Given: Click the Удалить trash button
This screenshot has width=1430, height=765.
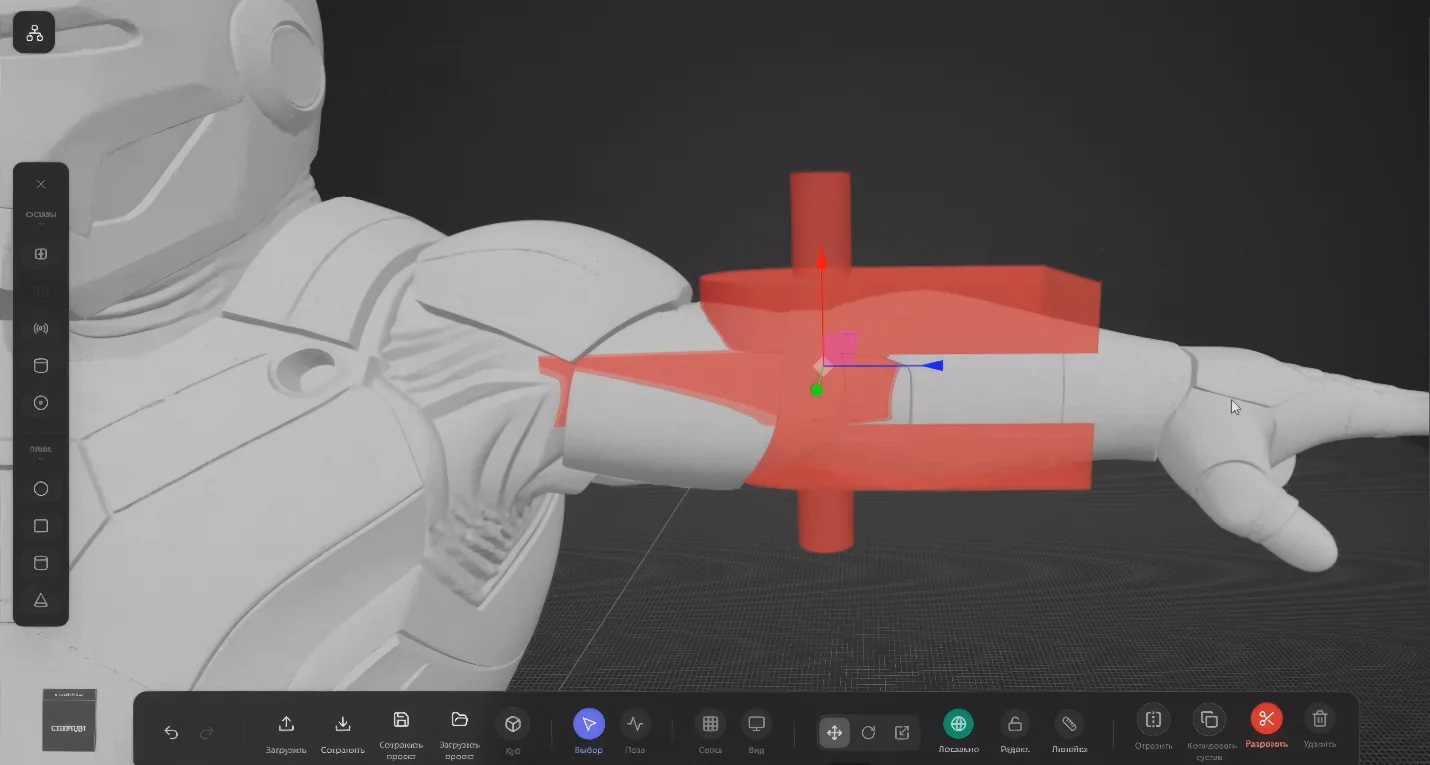Looking at the screenshot, I should 1320,728.
